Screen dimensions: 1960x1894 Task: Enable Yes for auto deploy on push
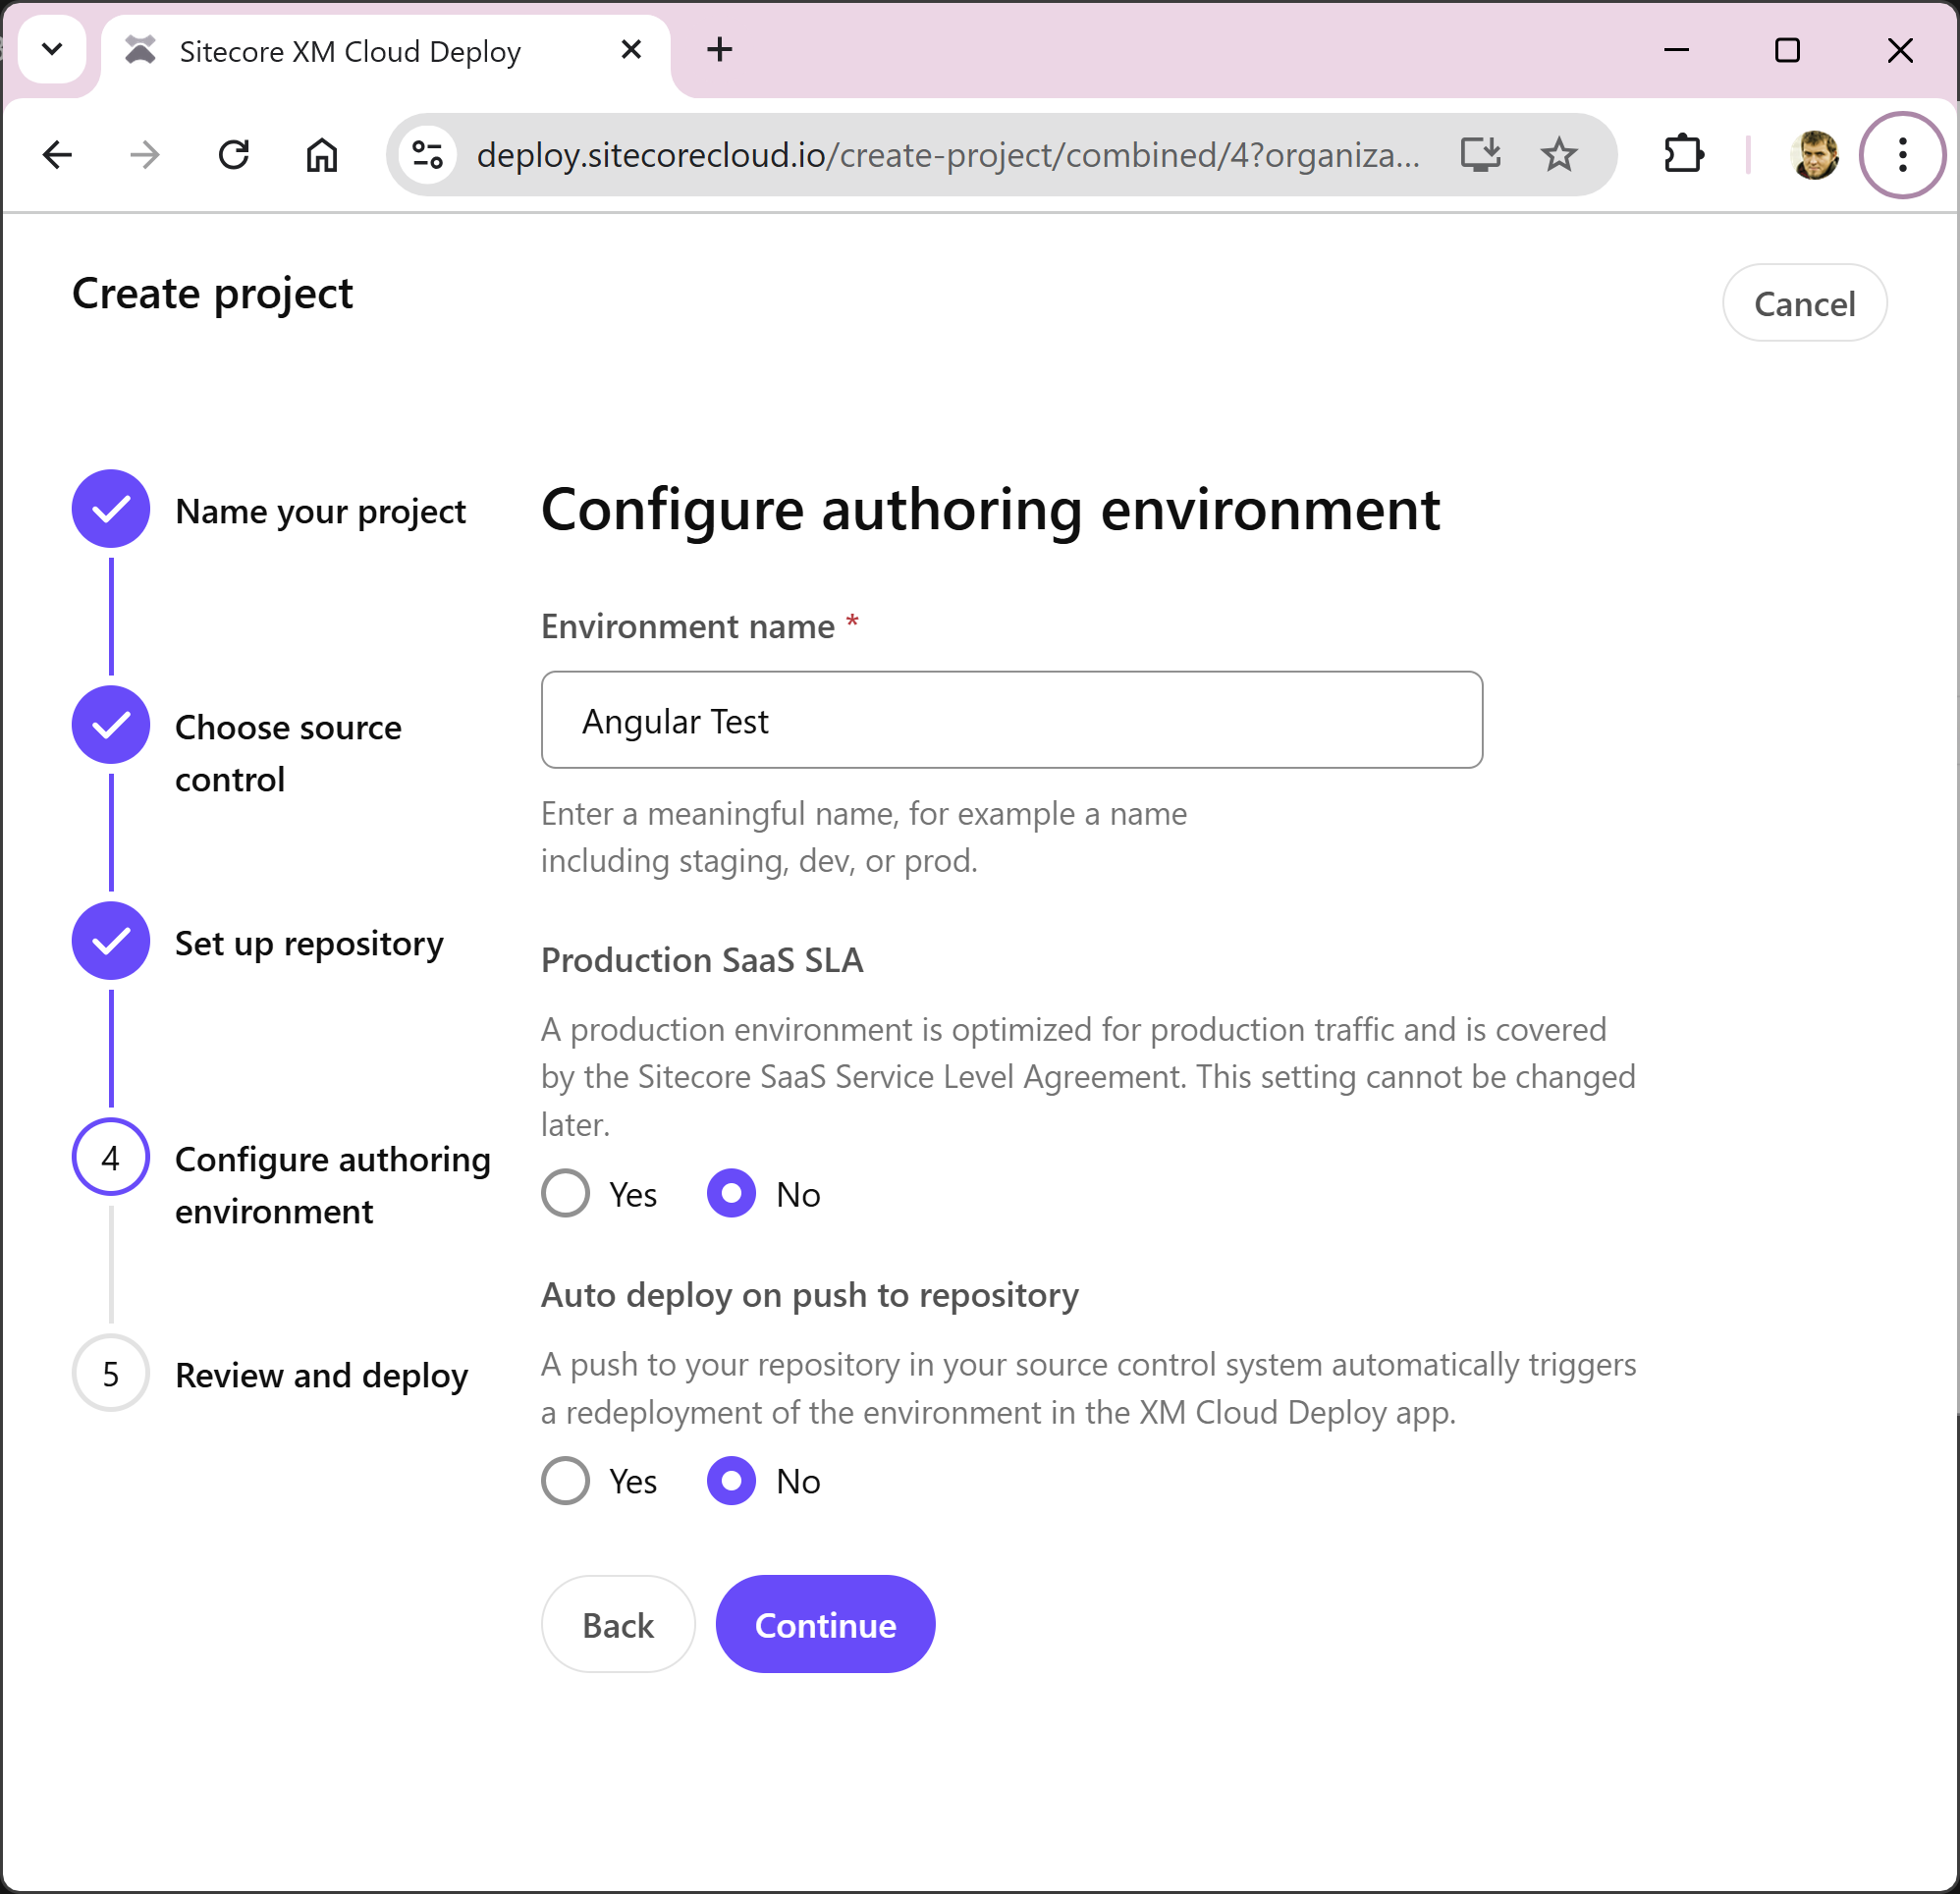pos(566,1480)
